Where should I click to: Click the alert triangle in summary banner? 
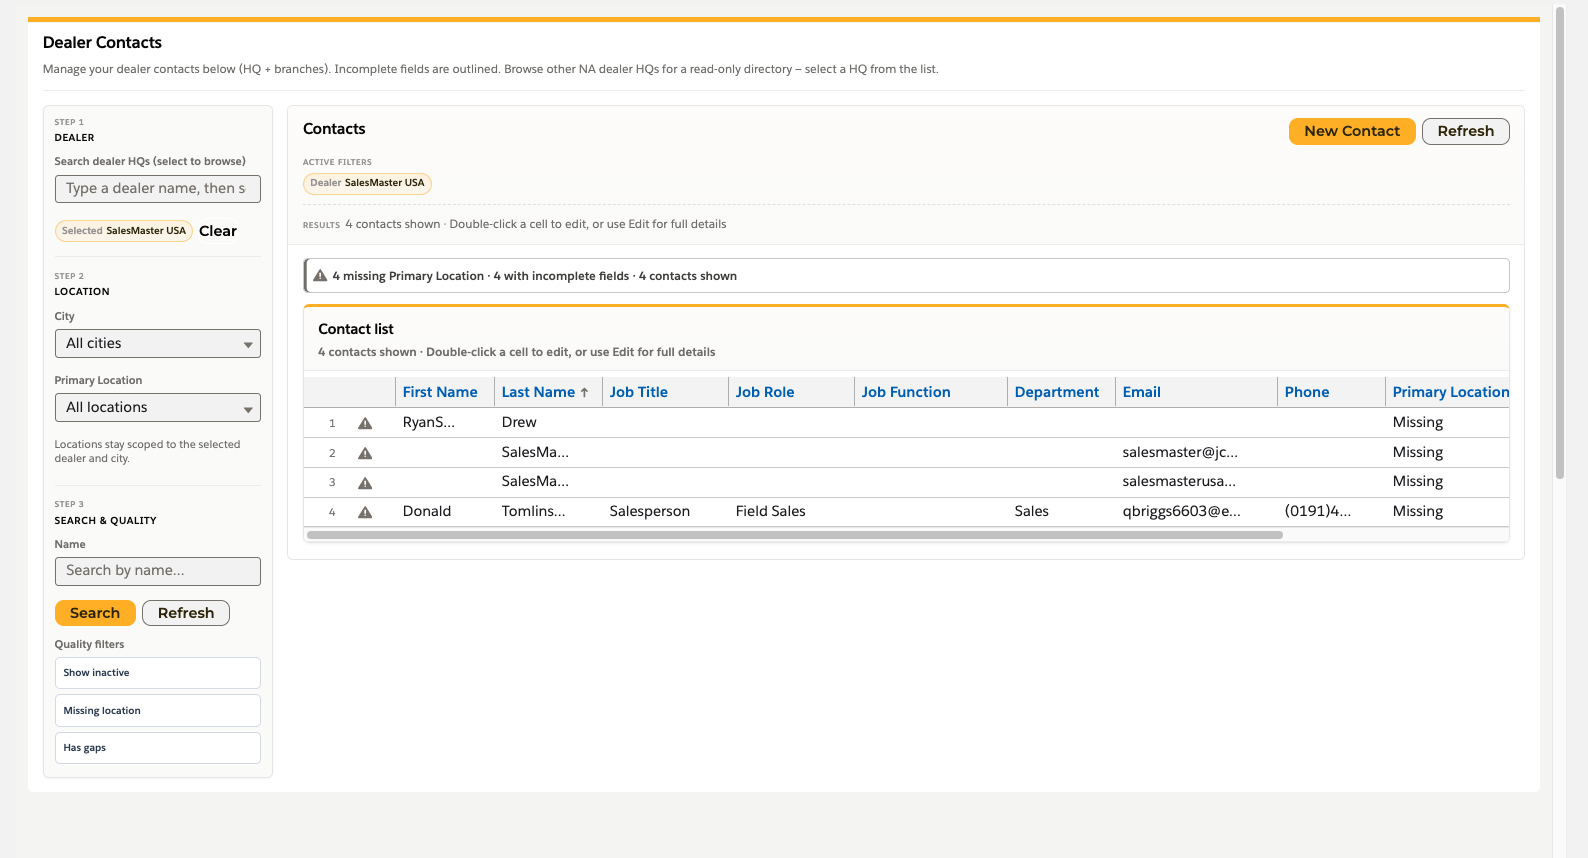coord(320,276)
